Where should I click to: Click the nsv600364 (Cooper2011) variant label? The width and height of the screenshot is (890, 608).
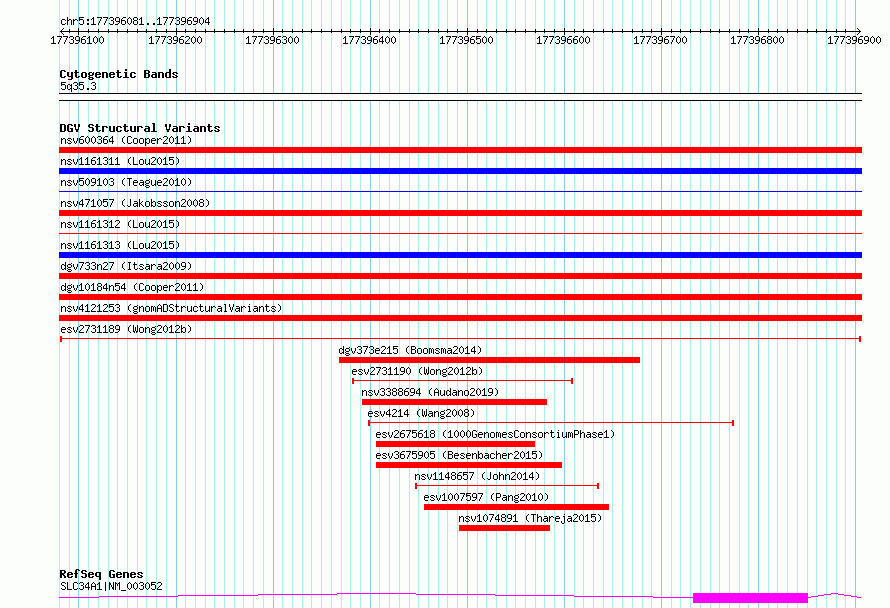pos(126,140)
